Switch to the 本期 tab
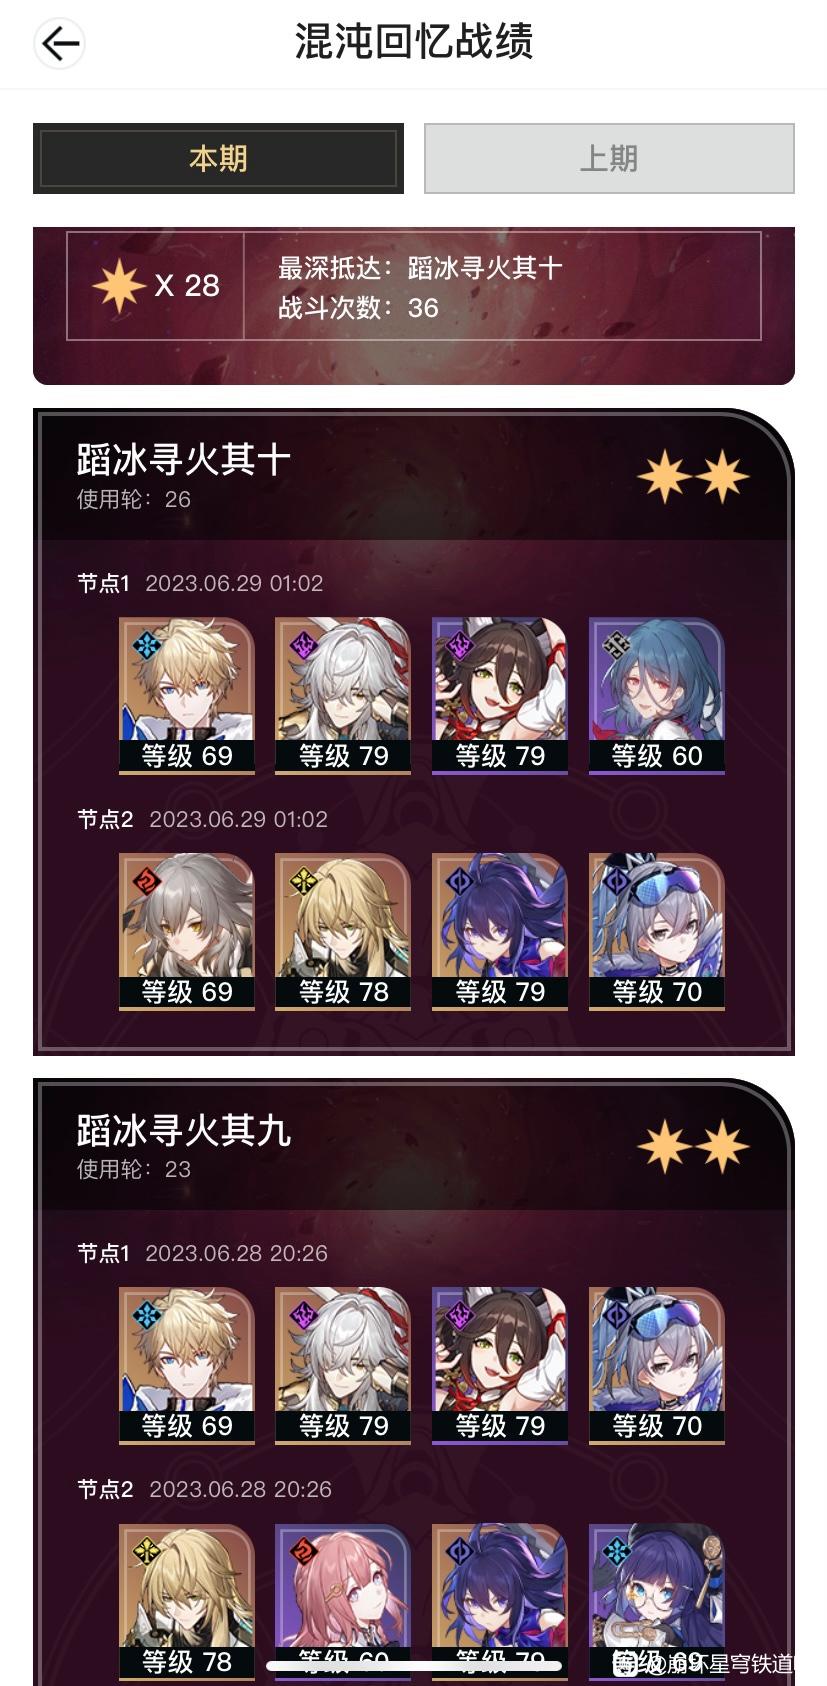This screenshot has width=827, height=1686. [218, 158]
